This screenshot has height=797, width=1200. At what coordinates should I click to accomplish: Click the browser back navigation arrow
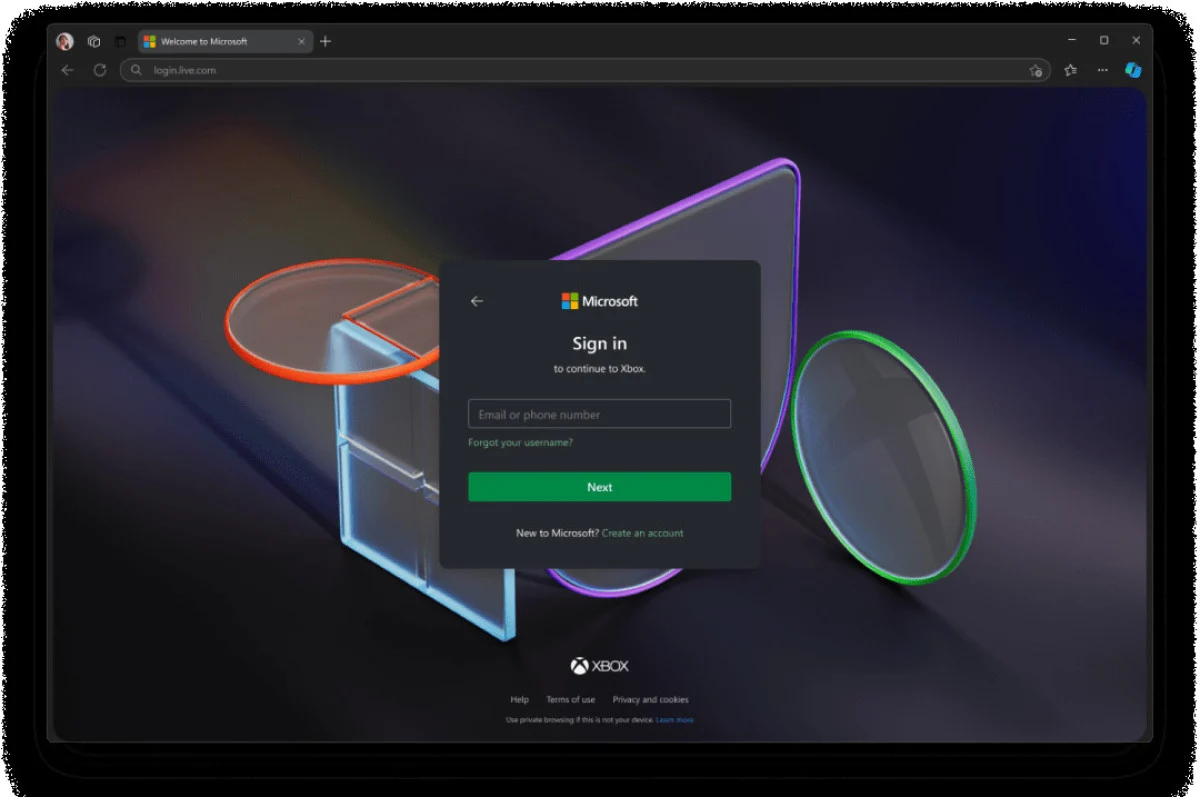point(68,70)
